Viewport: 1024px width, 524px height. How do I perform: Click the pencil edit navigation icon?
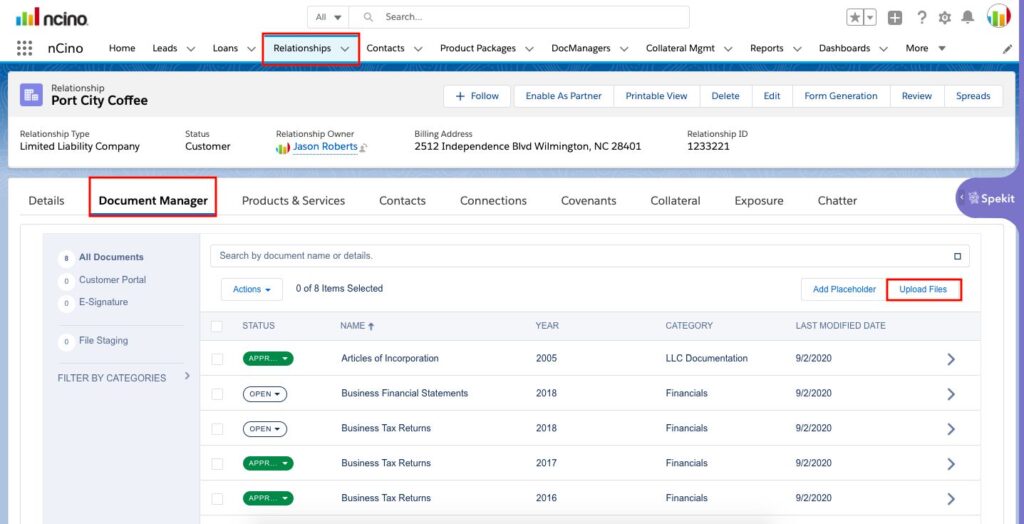pos(1008,48)
